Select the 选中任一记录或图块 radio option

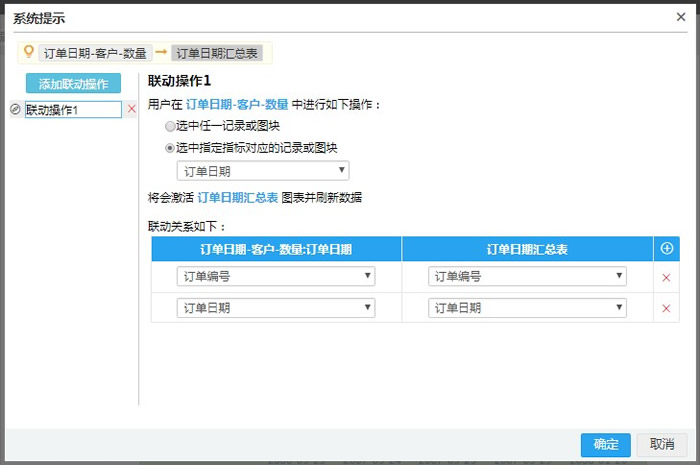170,126
